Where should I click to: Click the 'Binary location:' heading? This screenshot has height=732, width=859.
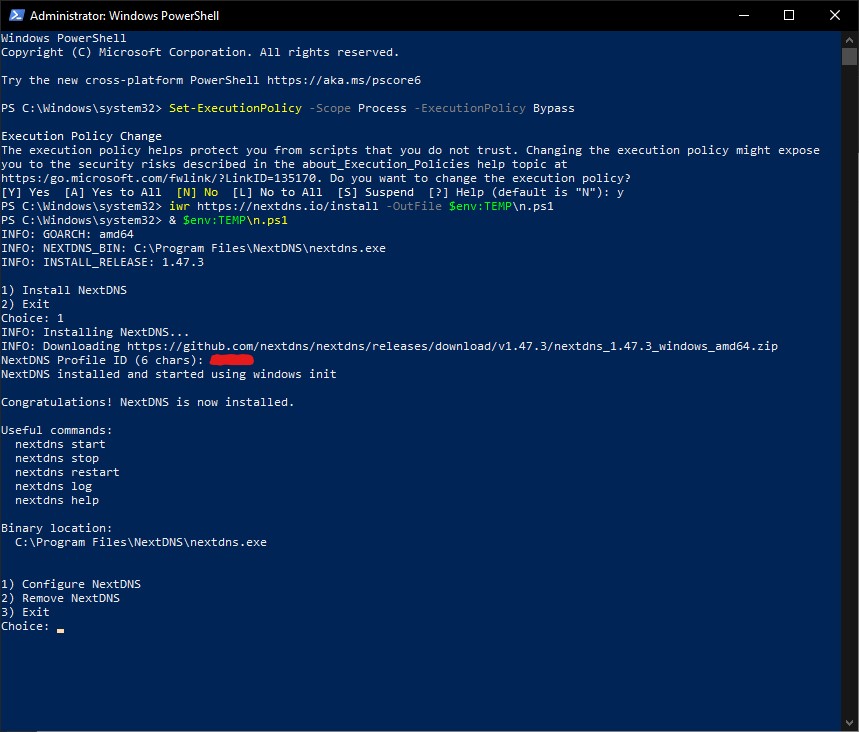click(x=56, y=528)
